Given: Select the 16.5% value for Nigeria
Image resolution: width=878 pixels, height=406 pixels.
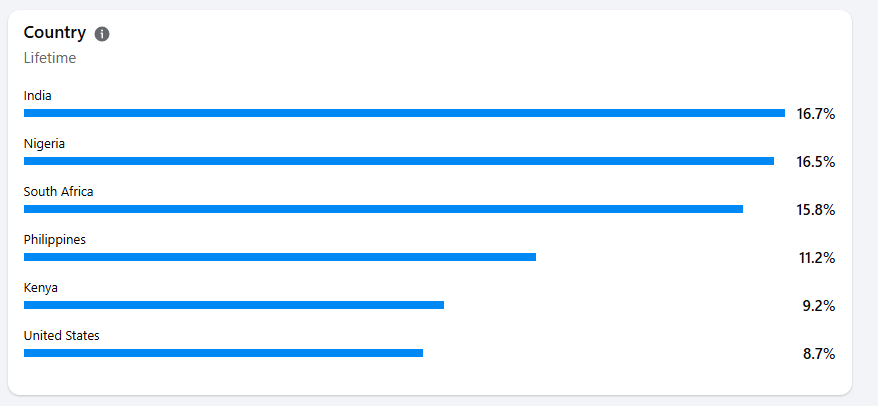Looking at the screenshot, I should (816, 162).
